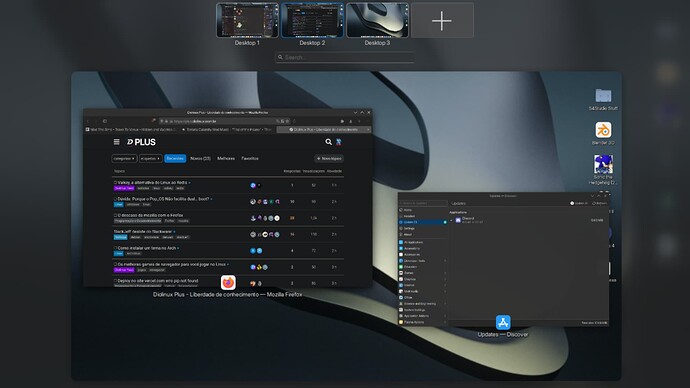Open the Valkey alternativa ao Redis topic

(152, 182)
